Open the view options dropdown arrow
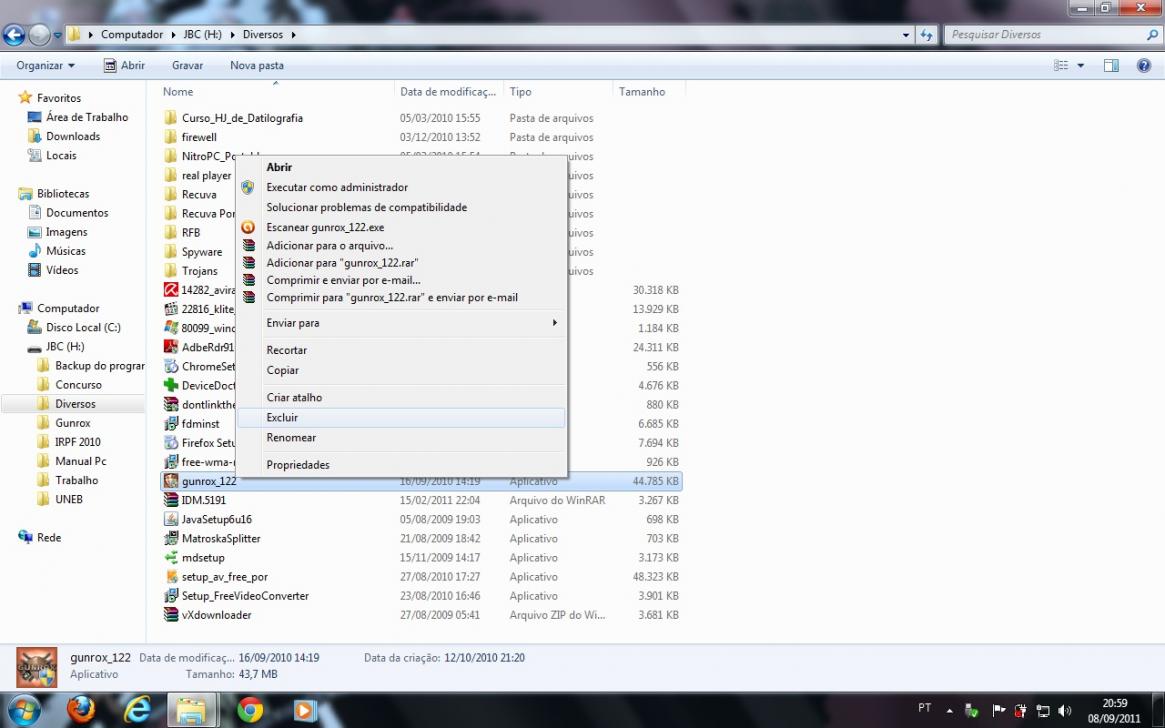1165x728 pixels. point(1081,65)
